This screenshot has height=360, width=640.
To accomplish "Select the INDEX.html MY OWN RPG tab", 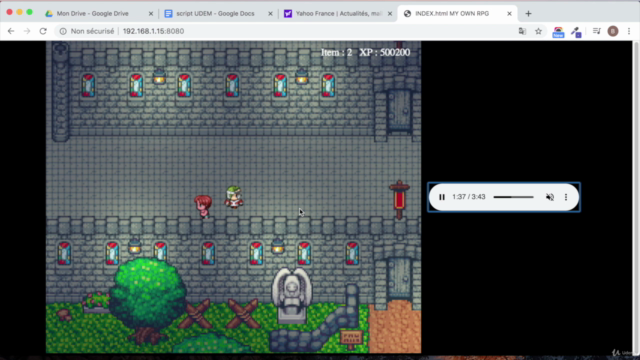I will pos(457,13).
